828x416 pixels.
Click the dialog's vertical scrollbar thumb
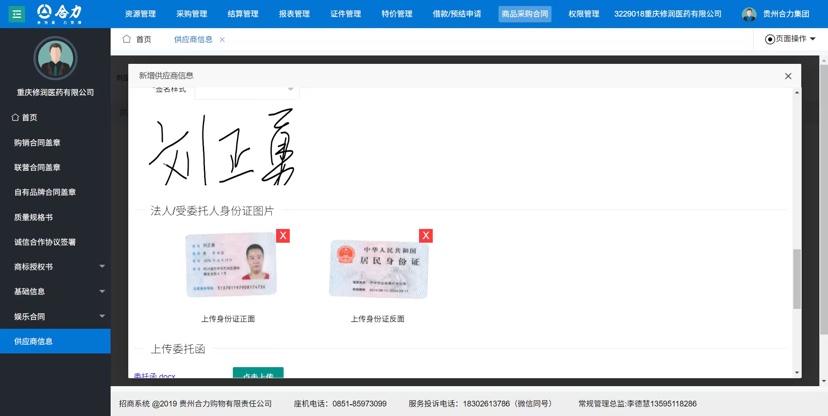coord(797,278)
